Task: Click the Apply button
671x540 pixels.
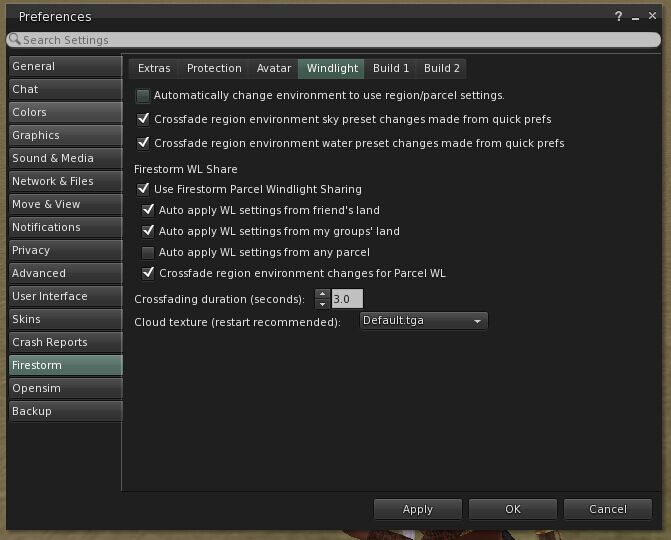Action: (x=418, y=509)
